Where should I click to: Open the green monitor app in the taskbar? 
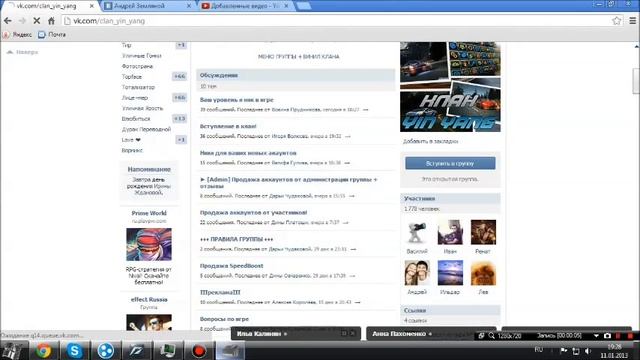coord(168,351)
